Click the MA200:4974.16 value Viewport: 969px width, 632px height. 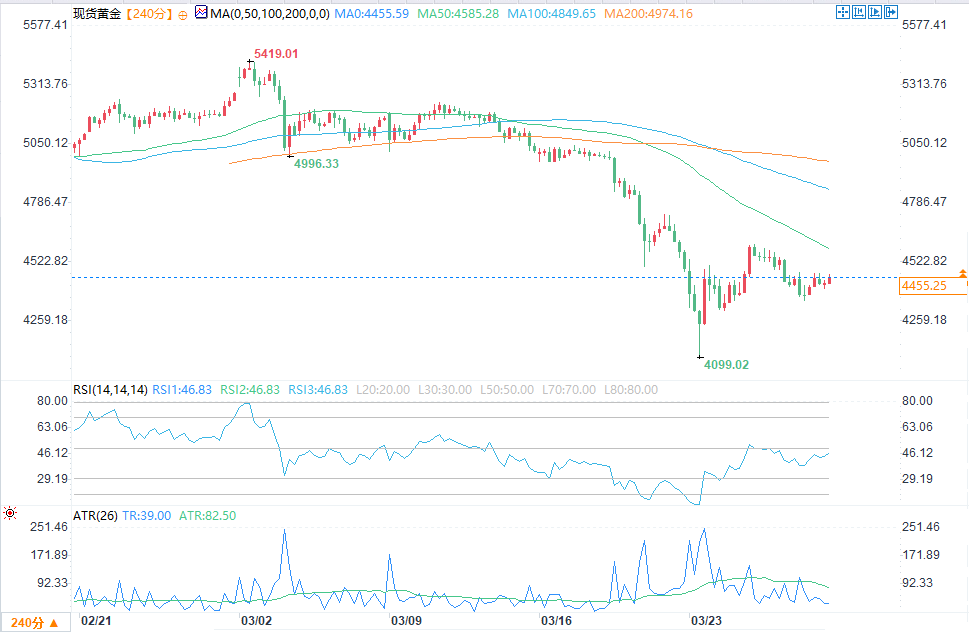(648, 14)
